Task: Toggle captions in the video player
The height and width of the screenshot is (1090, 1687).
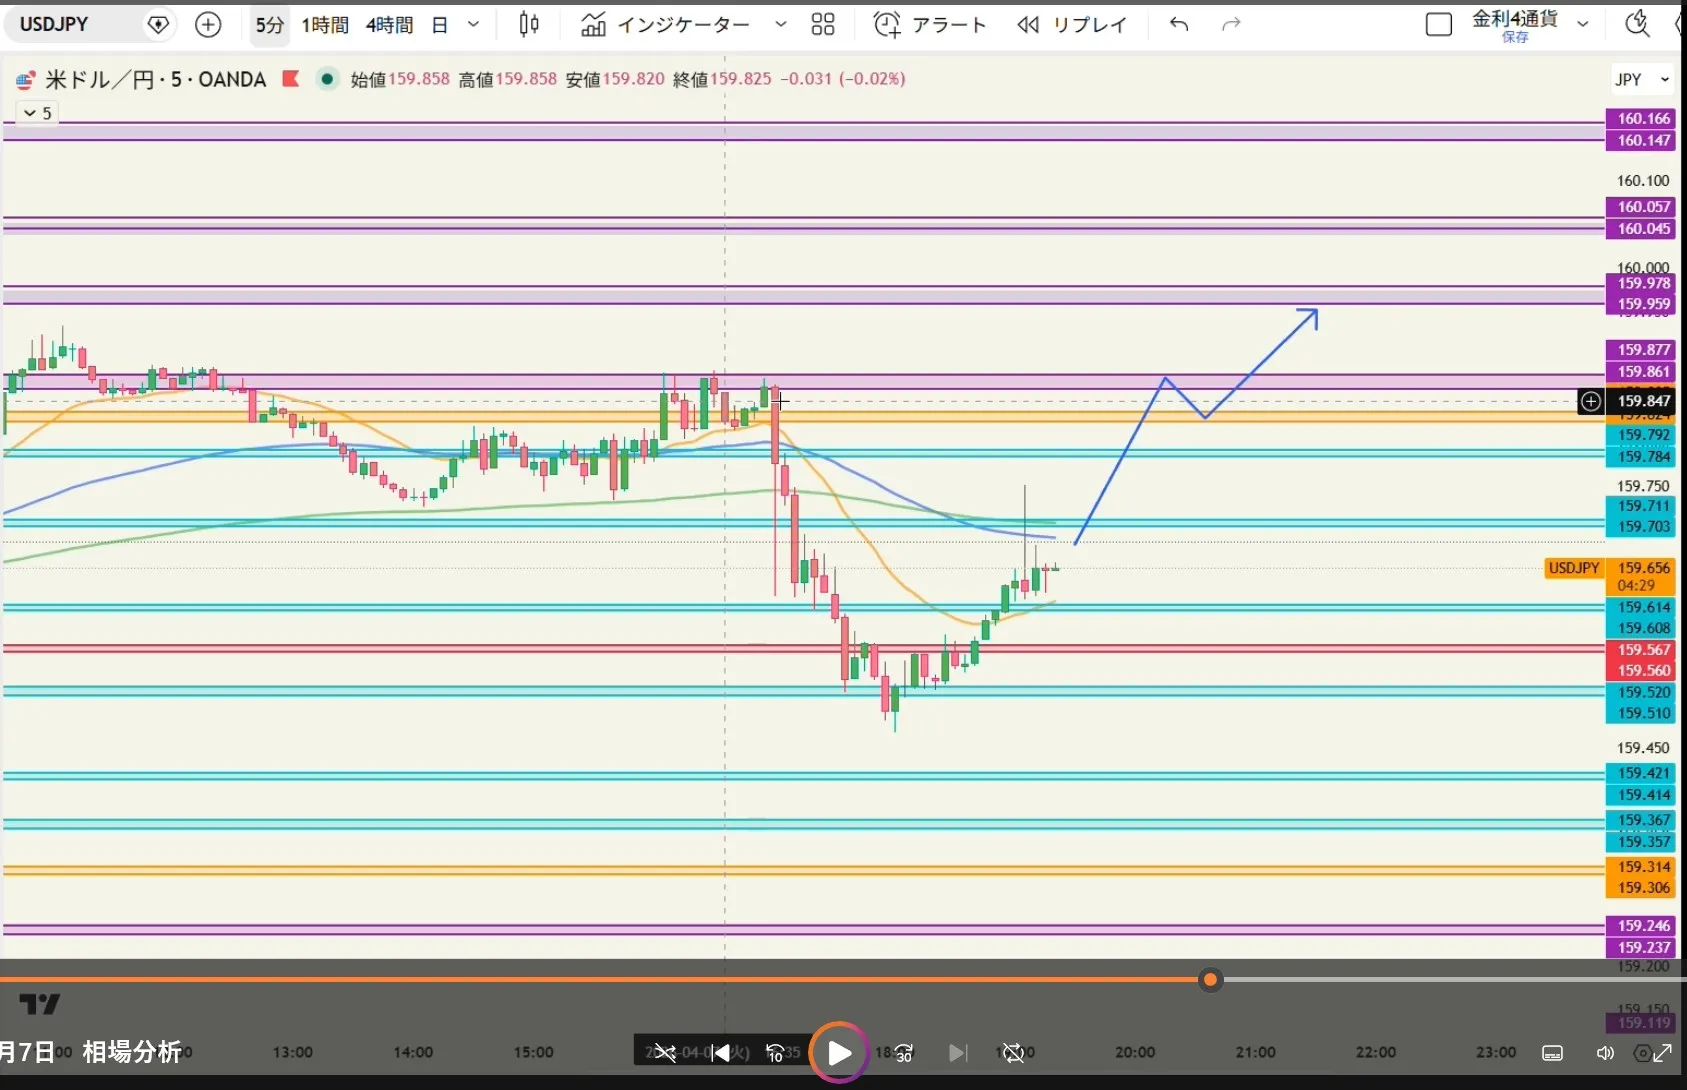Action: pos(1552,1053)
